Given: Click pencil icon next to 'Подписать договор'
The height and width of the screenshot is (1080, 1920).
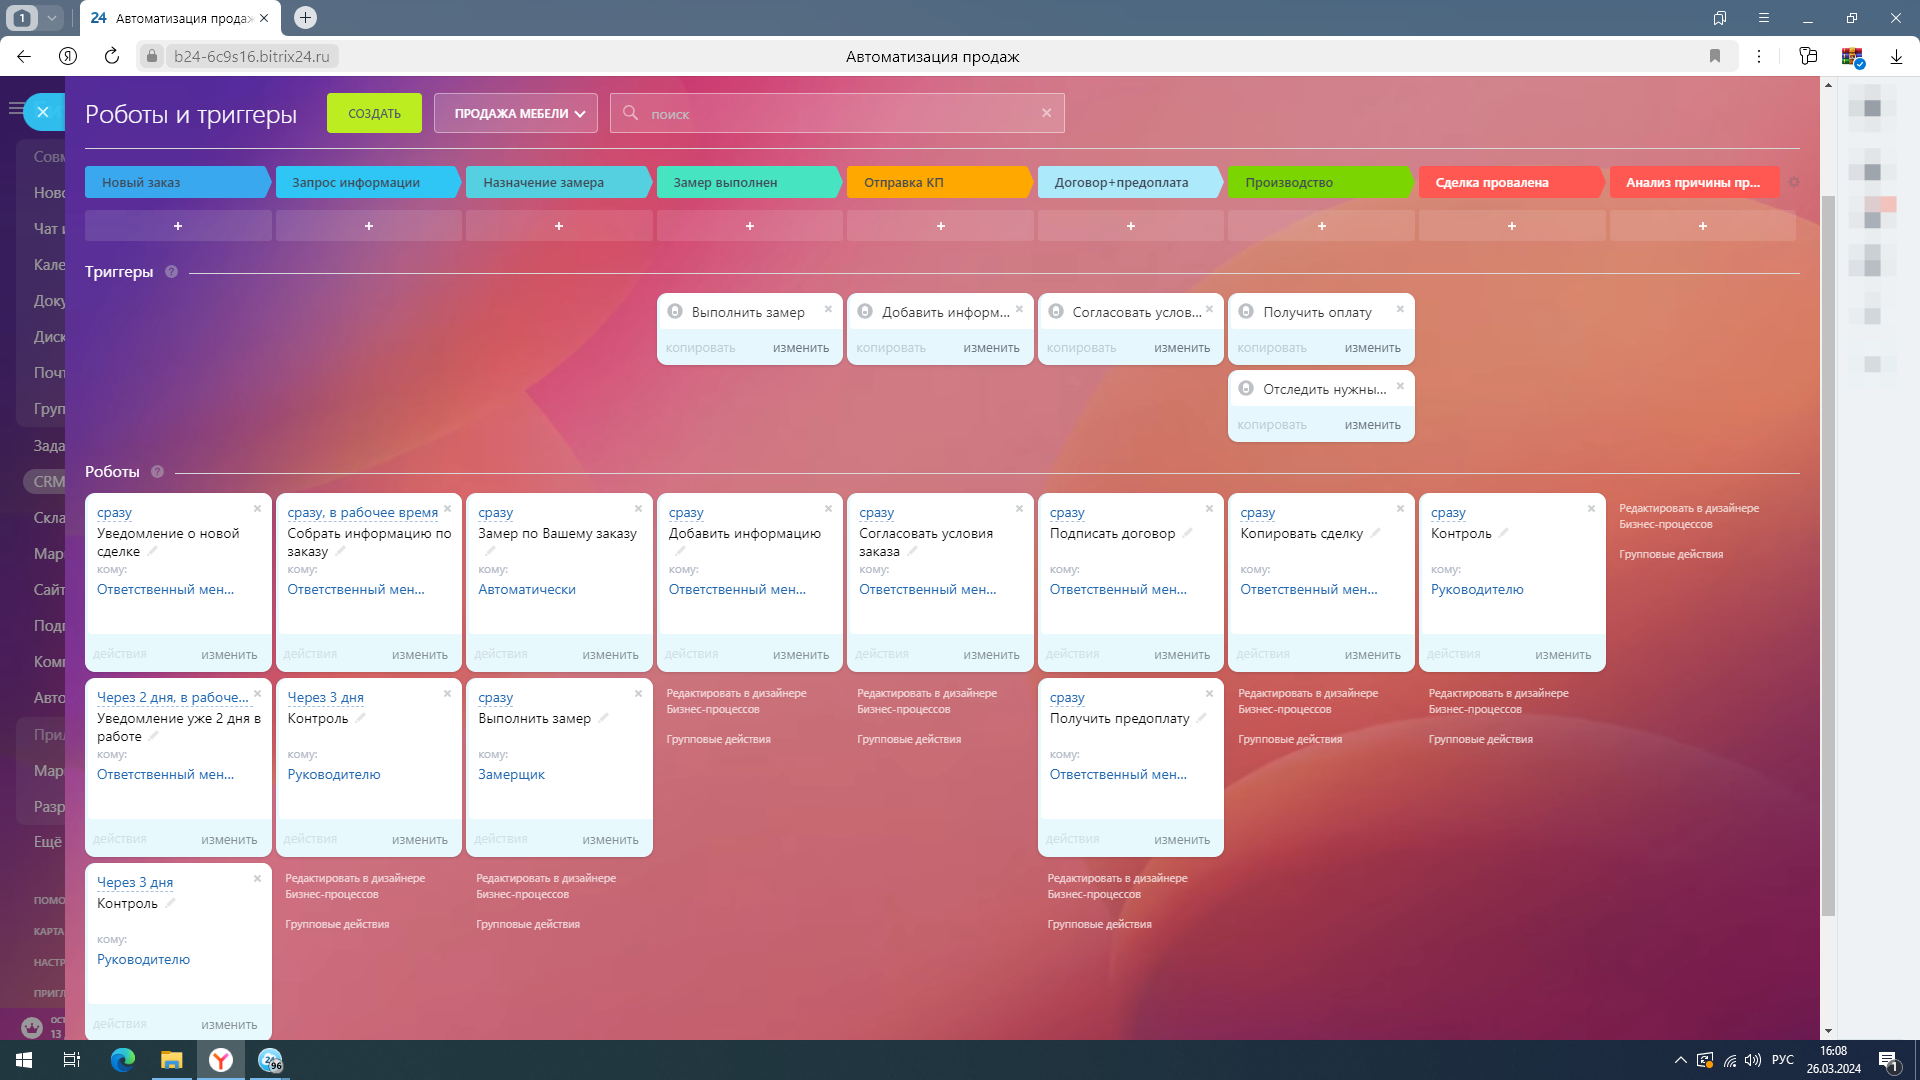Looking at the screenshot, I should point(1187,533).
